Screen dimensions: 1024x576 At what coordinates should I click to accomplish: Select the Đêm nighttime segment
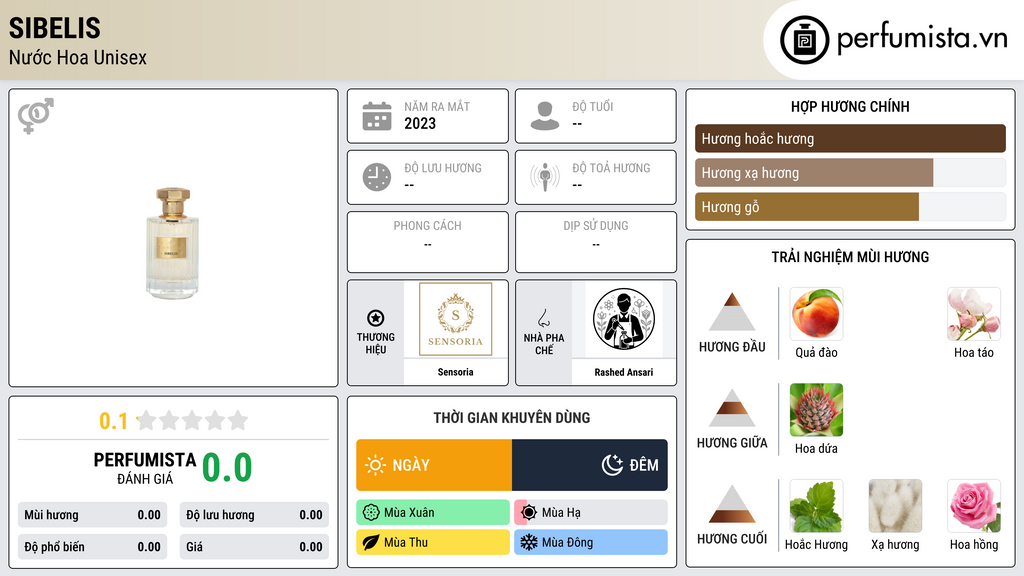point(590,465)
